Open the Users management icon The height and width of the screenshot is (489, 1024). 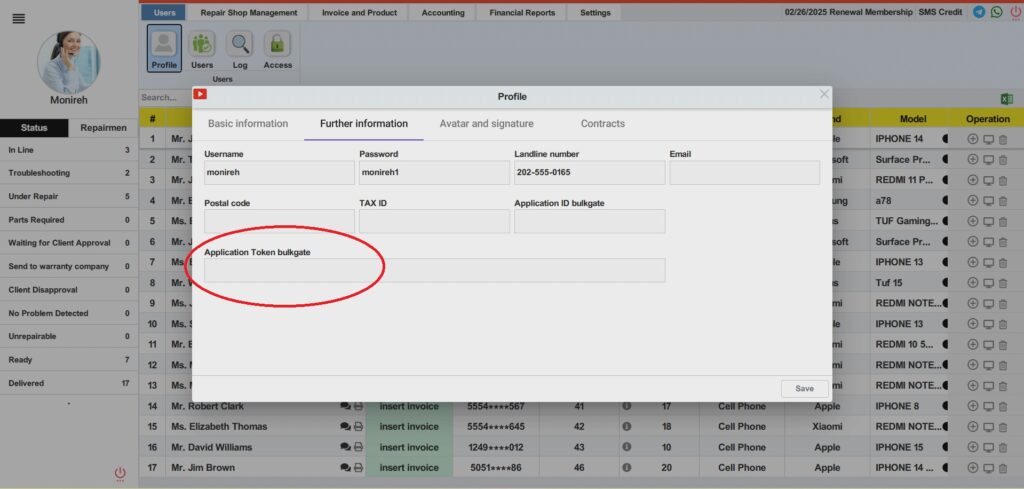click(x=202, y=47)
